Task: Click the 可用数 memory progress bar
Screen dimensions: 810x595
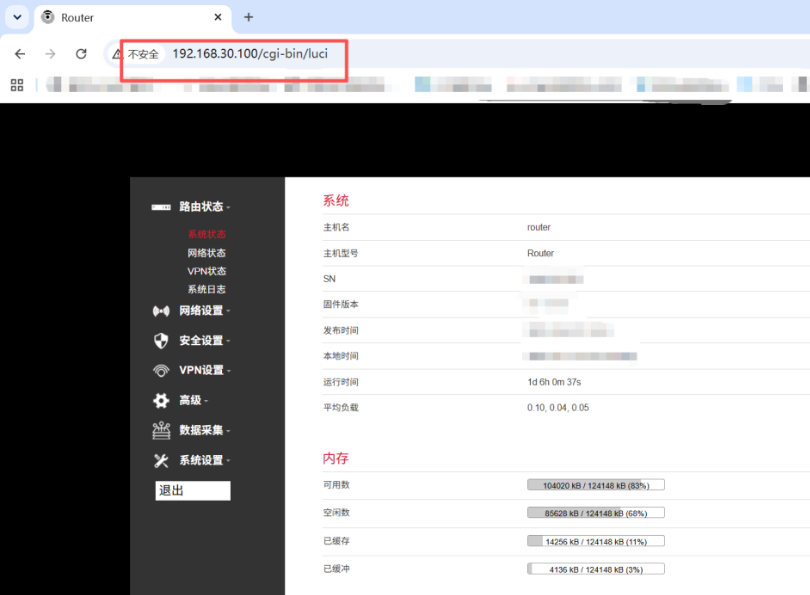Action: (x=596, y=485)
